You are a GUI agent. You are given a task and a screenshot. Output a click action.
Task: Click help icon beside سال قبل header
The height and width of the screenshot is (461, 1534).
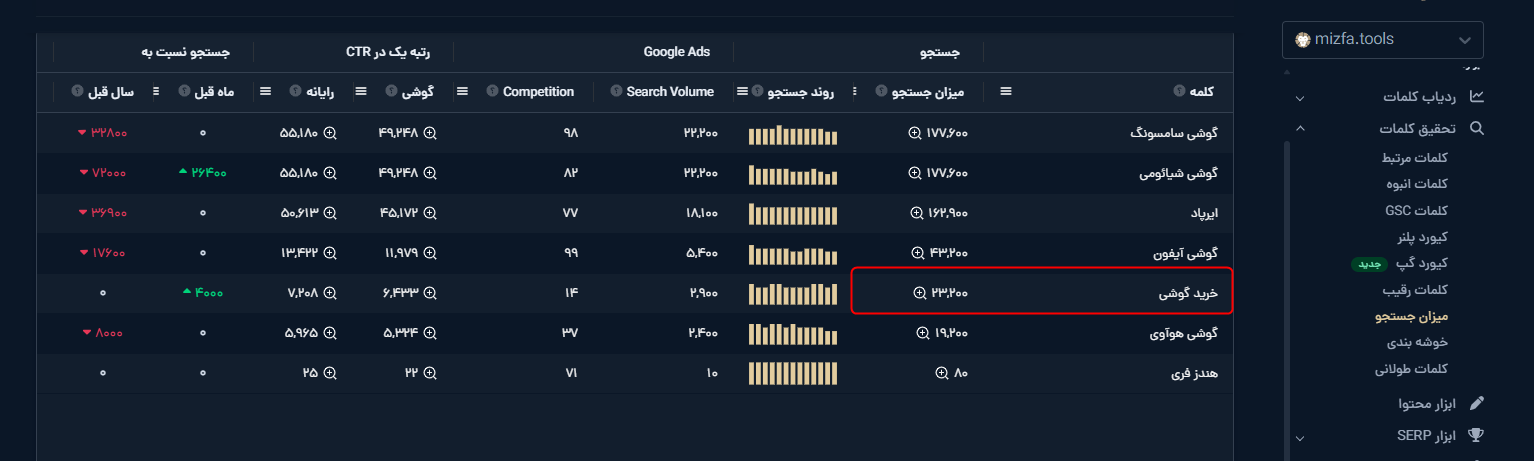click(x=76, y=91)
